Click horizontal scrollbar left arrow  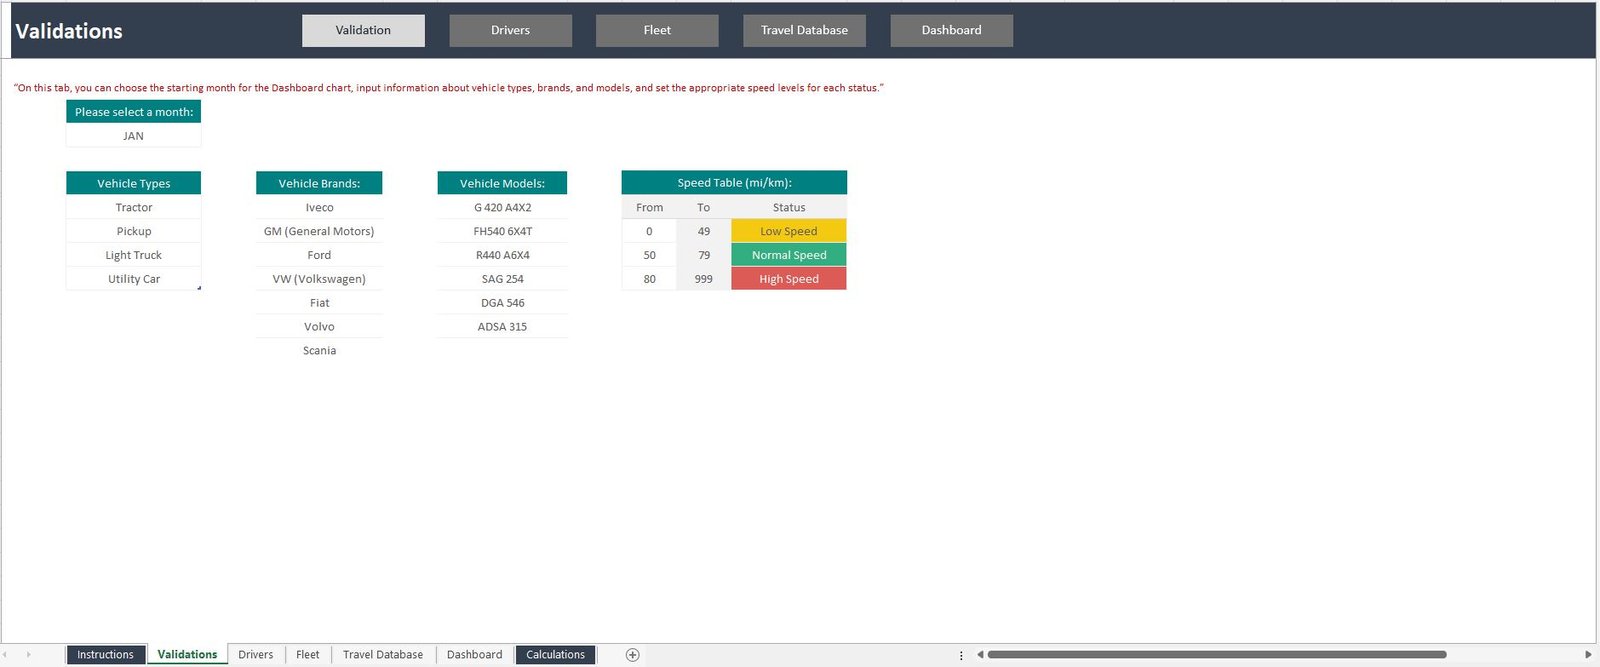[980, 655]
